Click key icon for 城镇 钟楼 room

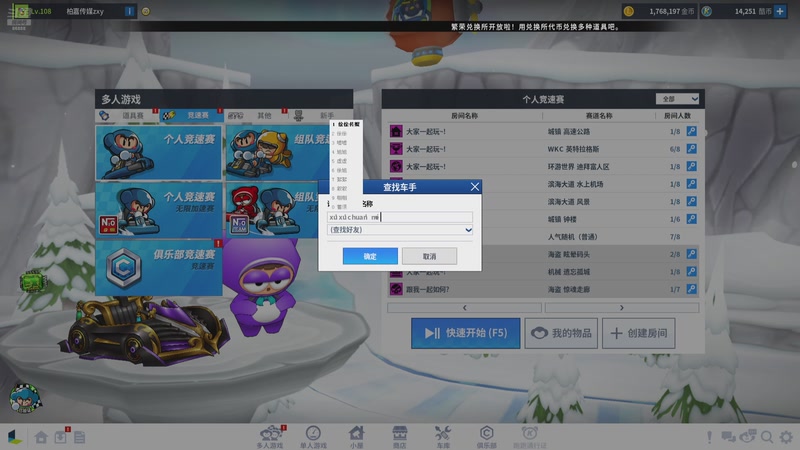[691, 219]
